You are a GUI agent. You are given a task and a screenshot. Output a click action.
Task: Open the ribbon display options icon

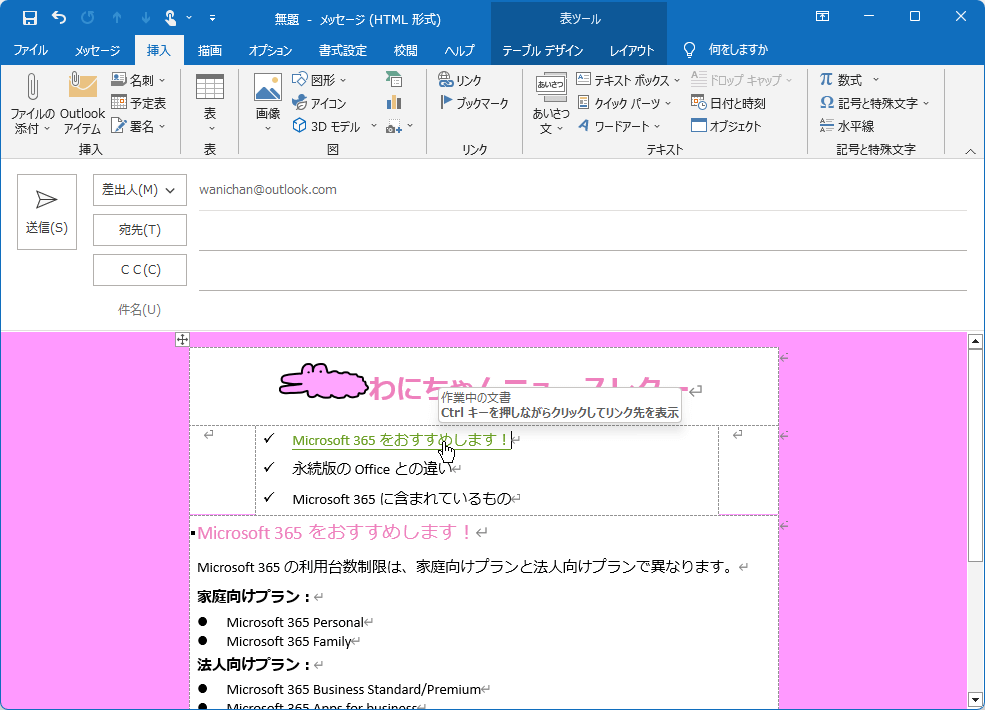pyautogui.click(x=822, y=16)
